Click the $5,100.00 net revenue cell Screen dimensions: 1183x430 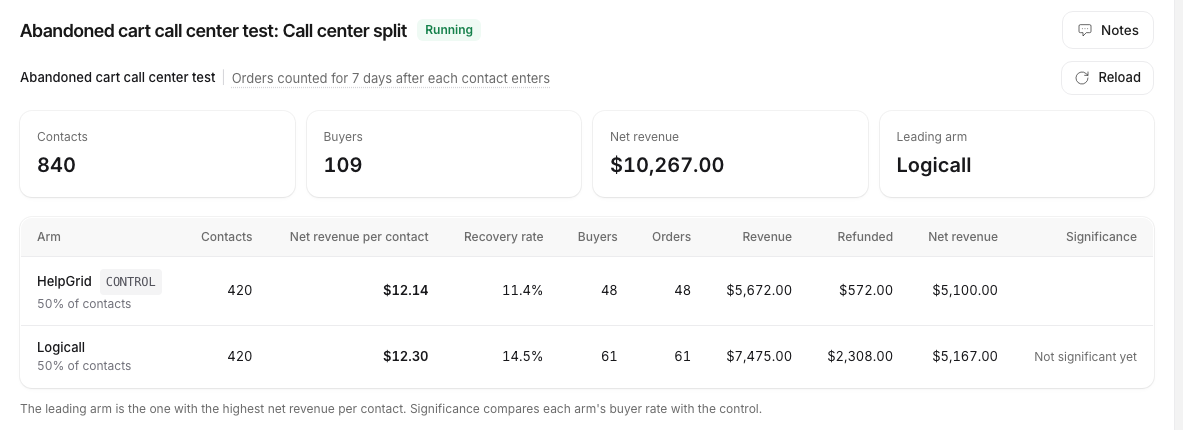(x=965, y=290)
